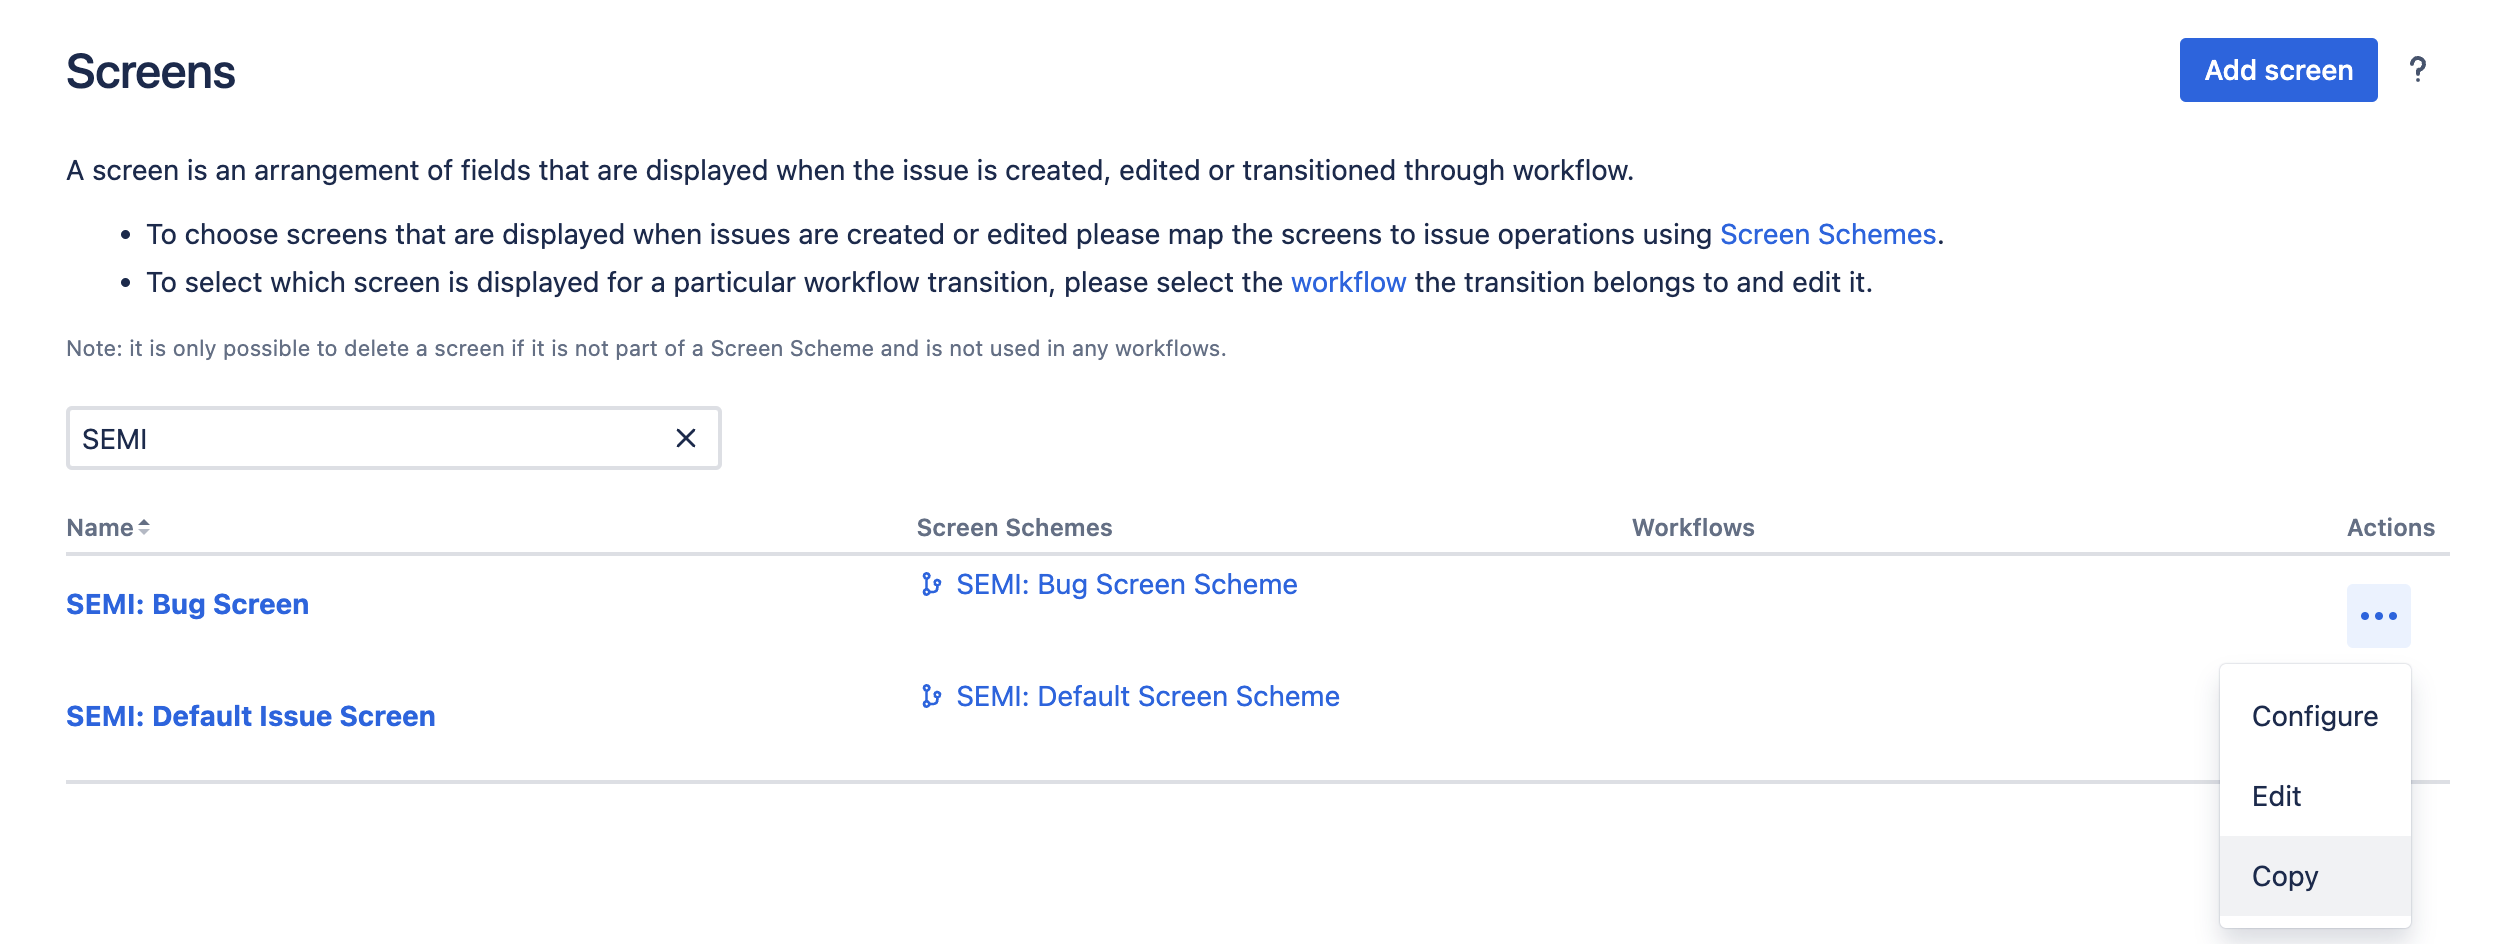Click the sort arrows beside Name

pos(144,527)
